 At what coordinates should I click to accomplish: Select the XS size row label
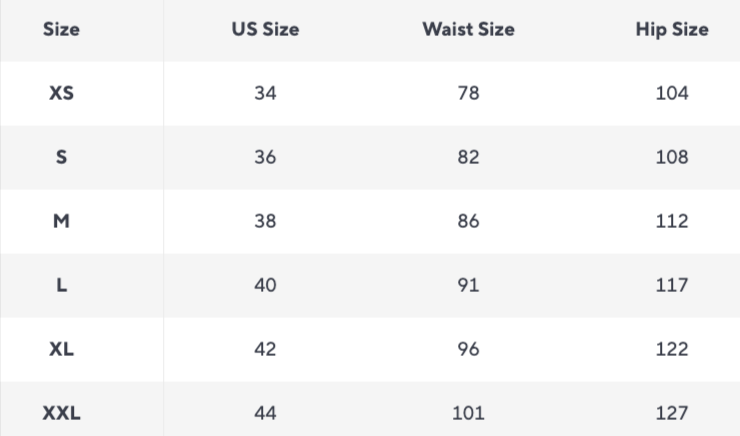(61, 93)
